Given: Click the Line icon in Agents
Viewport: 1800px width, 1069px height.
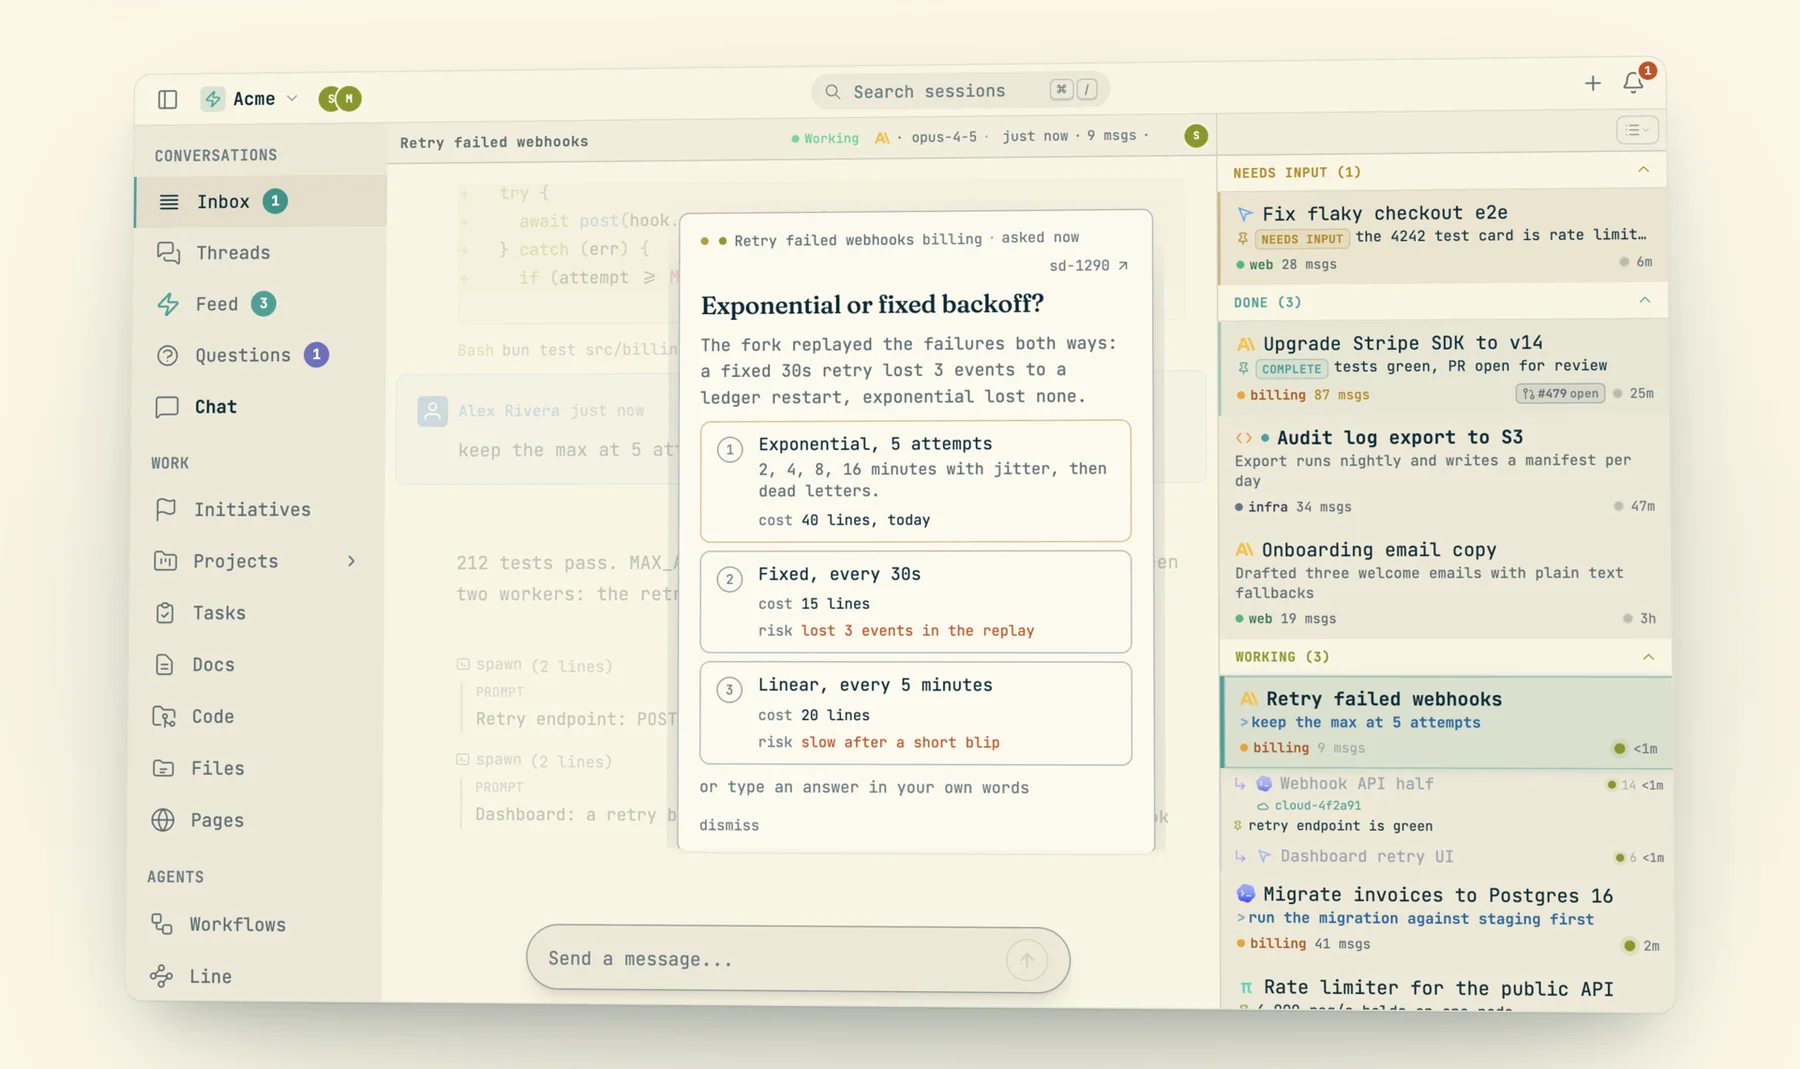Looking at the screenshot, I should pos(161,976).
